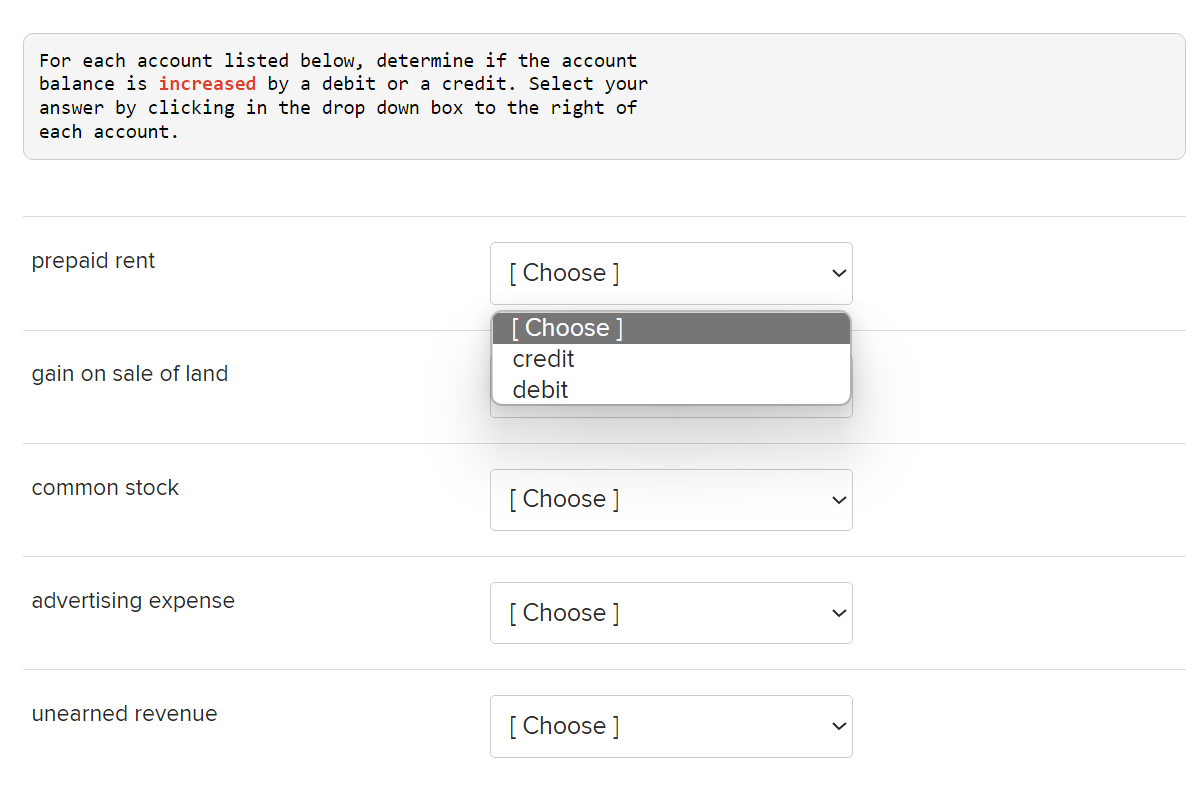1198x801 pixels.
Task: Click the 'prepaid rent' account label
Action: pos(93,261)
